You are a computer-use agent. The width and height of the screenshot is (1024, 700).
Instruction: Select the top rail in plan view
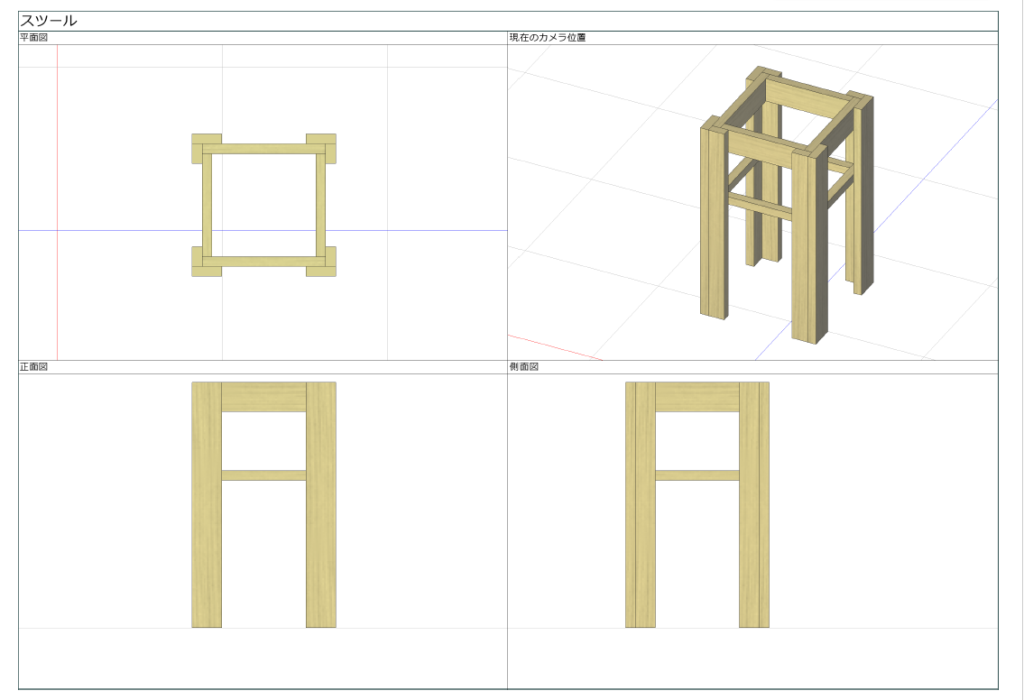pyautogui.click(x=264, y=148)
